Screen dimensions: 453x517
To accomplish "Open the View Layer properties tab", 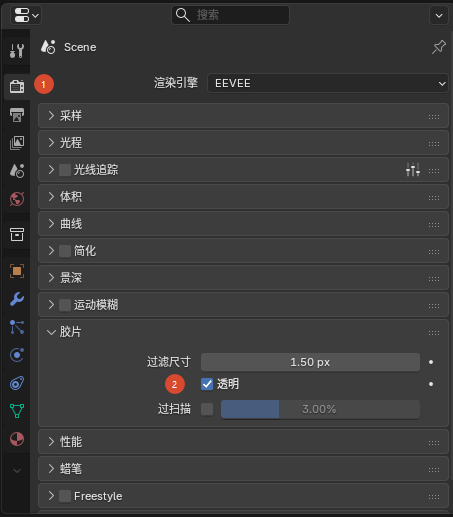I will pos(17,143).
